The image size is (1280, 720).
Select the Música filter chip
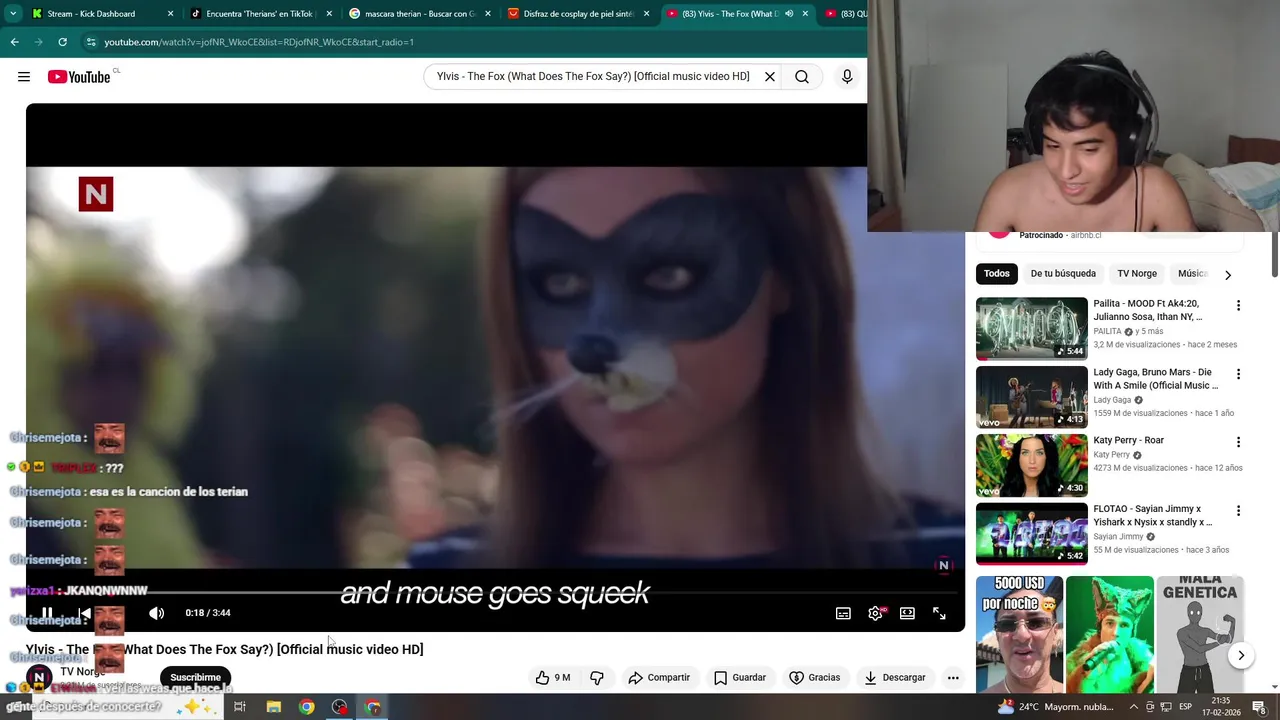[x=1192, y=273]
